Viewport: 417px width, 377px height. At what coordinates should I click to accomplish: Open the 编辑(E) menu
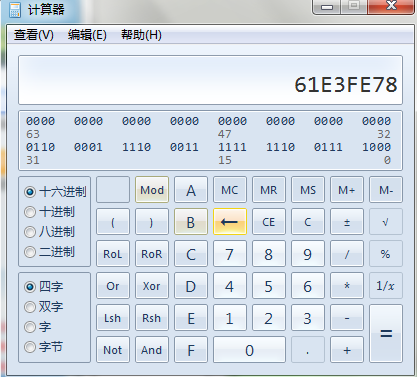pos(87,35)
